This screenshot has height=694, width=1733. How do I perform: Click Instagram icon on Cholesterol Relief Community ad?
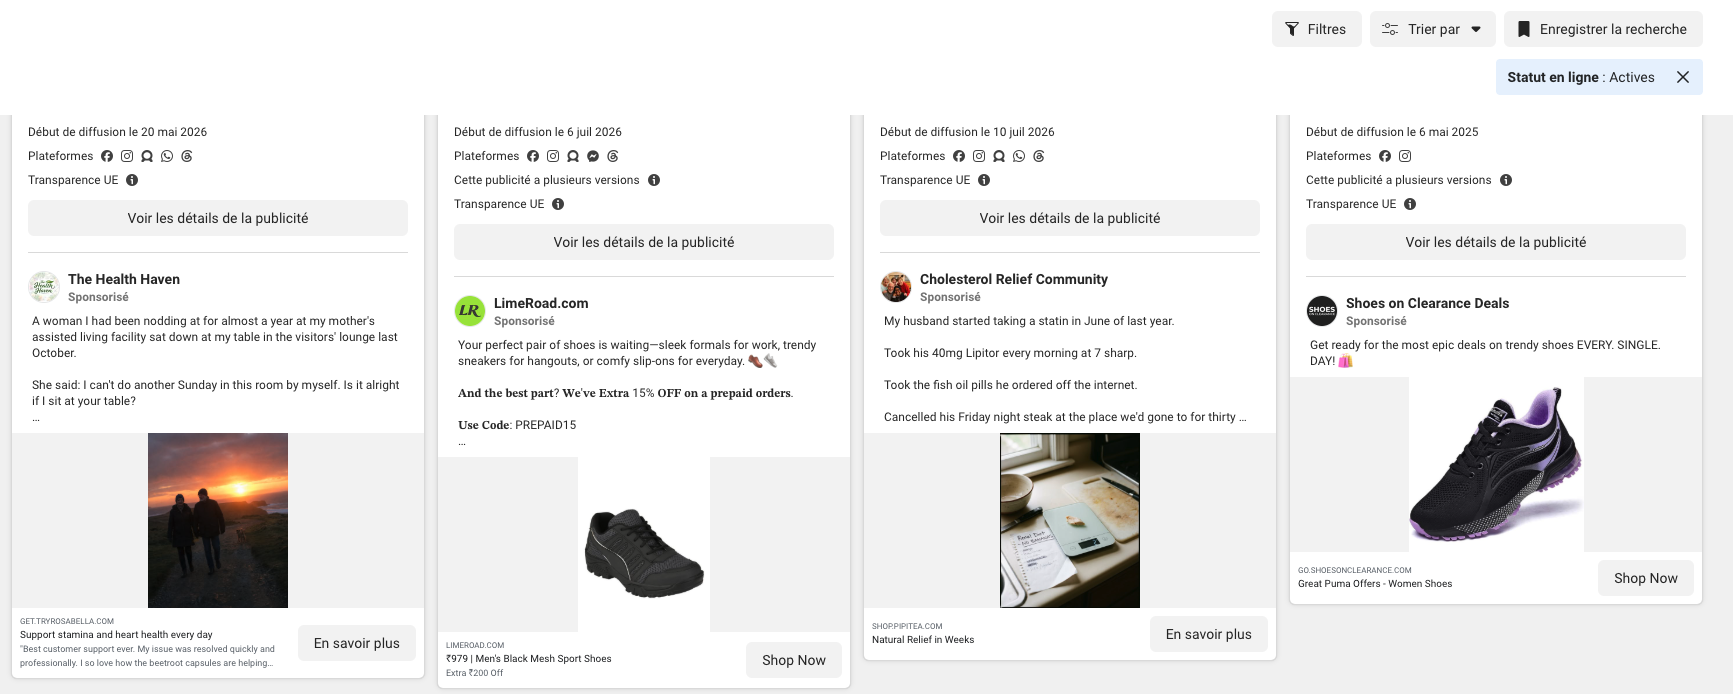click(979, 156)
